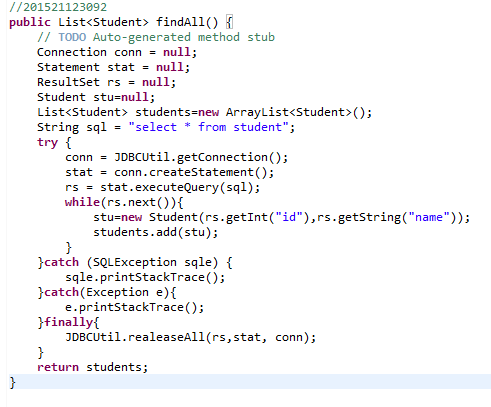491x407 pixels.
Task: Click "JDBCUtil.realeaseAll(rs,stat, conn);" line
Action: 190,337
